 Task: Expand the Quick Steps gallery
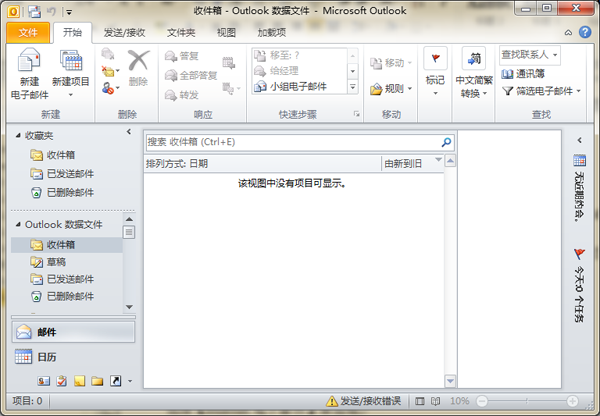(352, 87)
